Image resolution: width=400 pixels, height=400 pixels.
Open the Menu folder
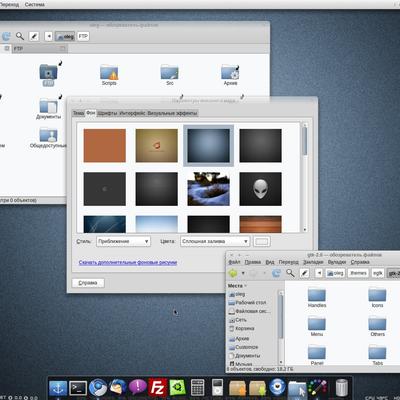[317, 327]
